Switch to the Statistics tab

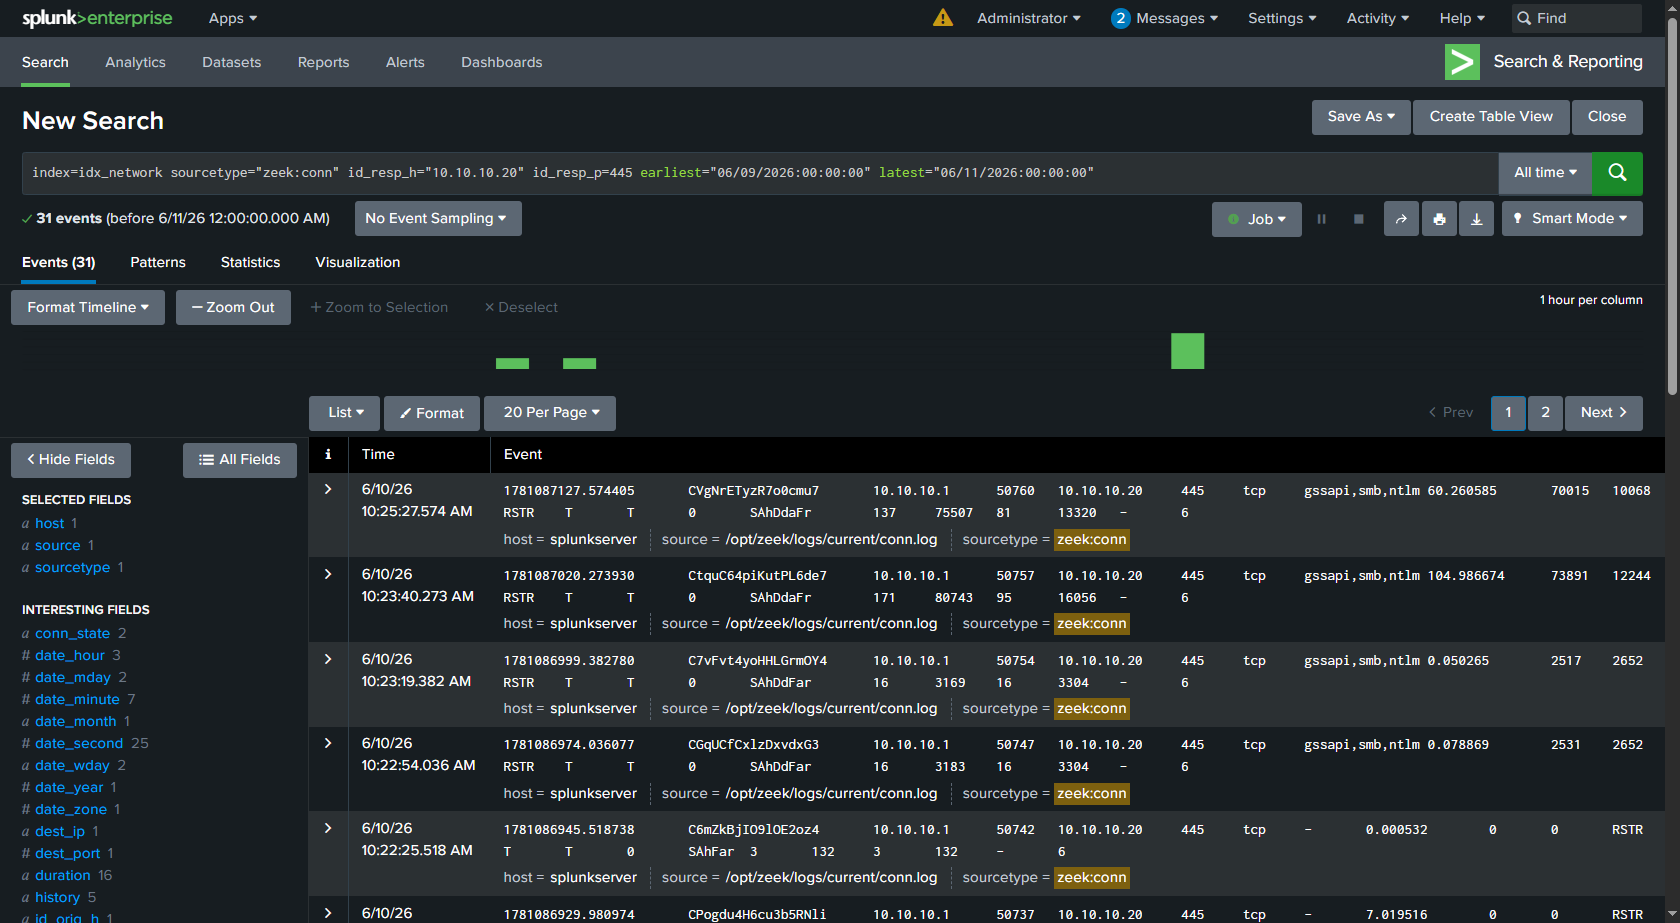click(250, 262)
